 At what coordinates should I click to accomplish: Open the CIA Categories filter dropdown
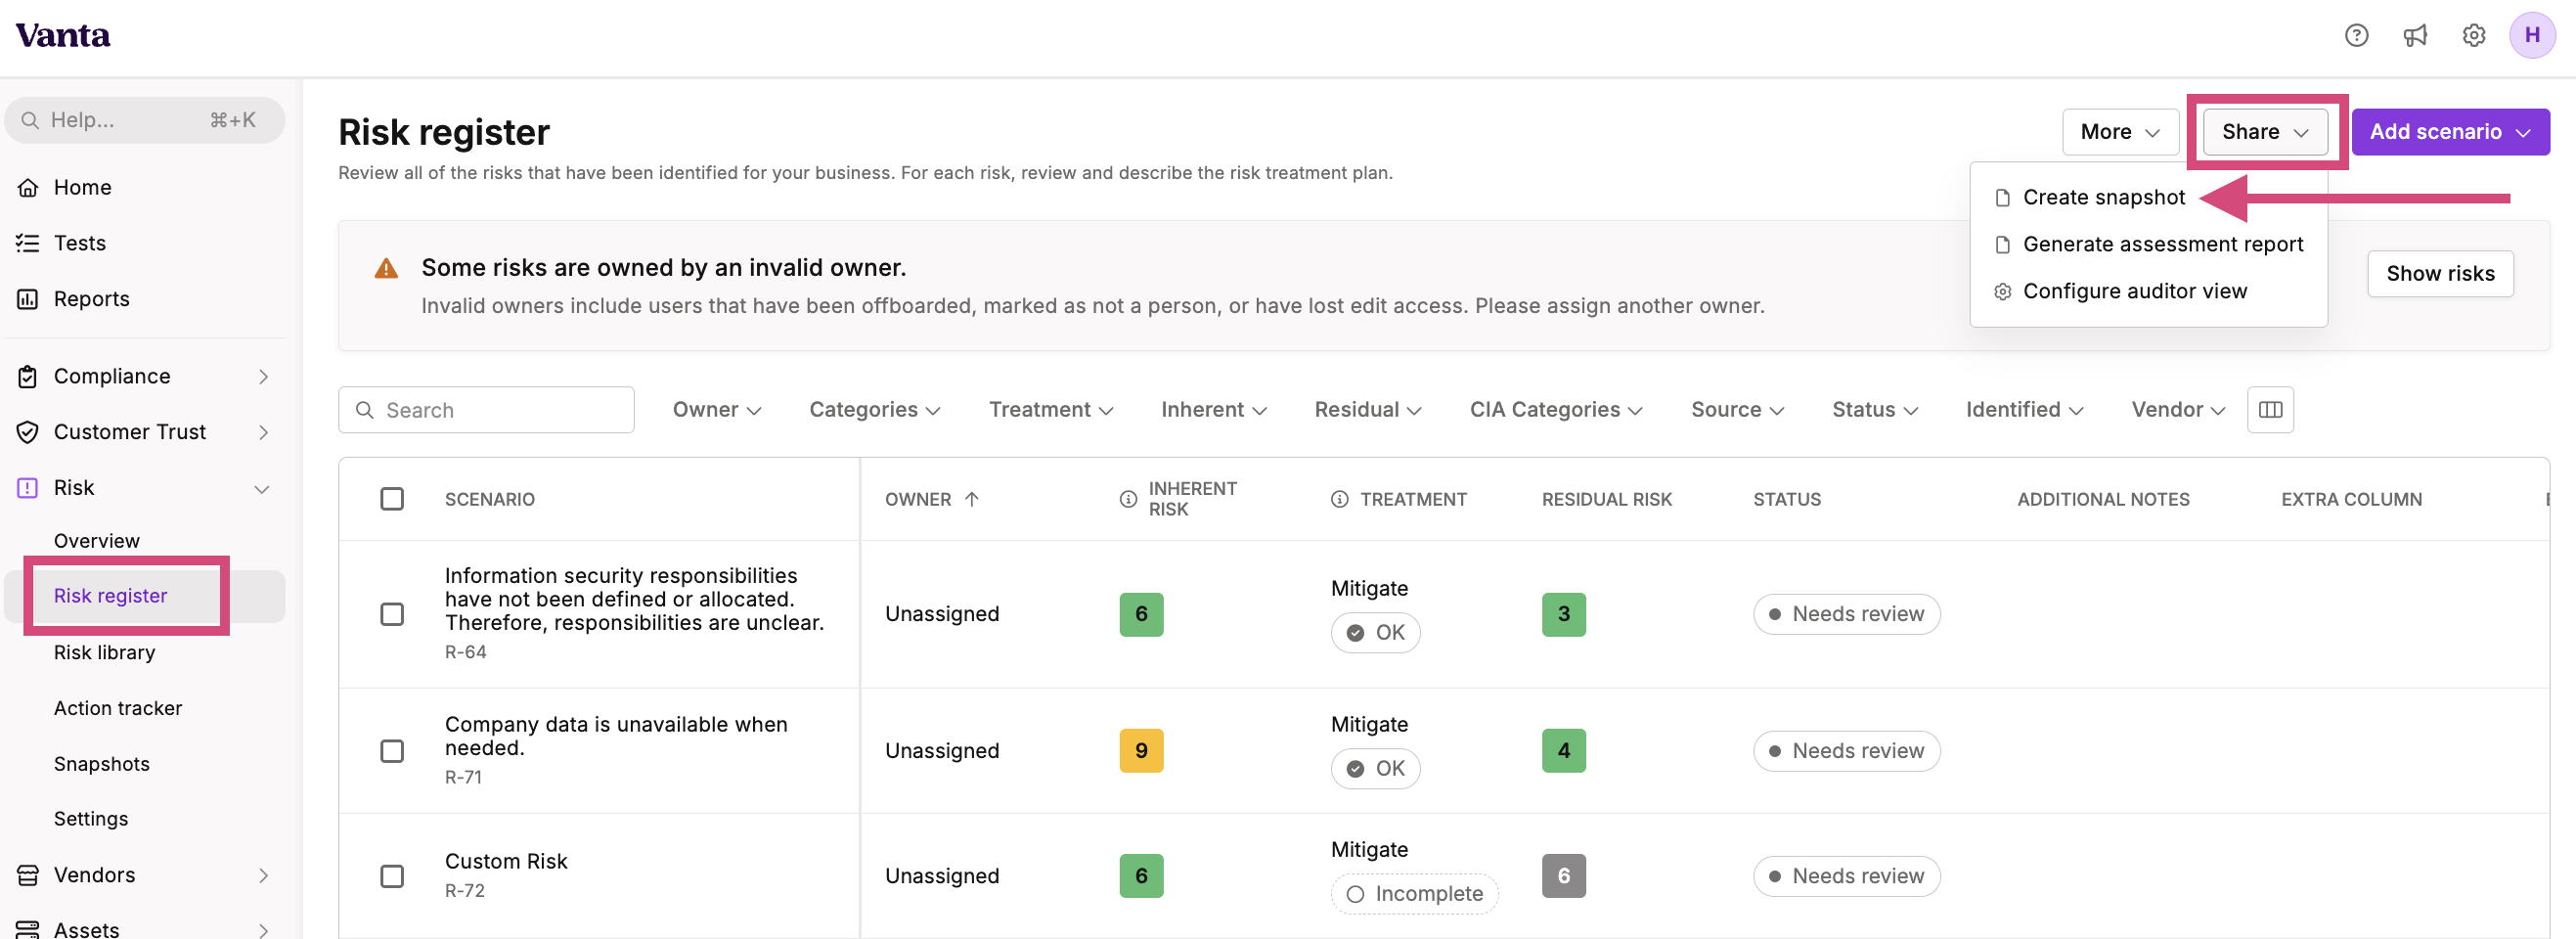pos(1556,410)
